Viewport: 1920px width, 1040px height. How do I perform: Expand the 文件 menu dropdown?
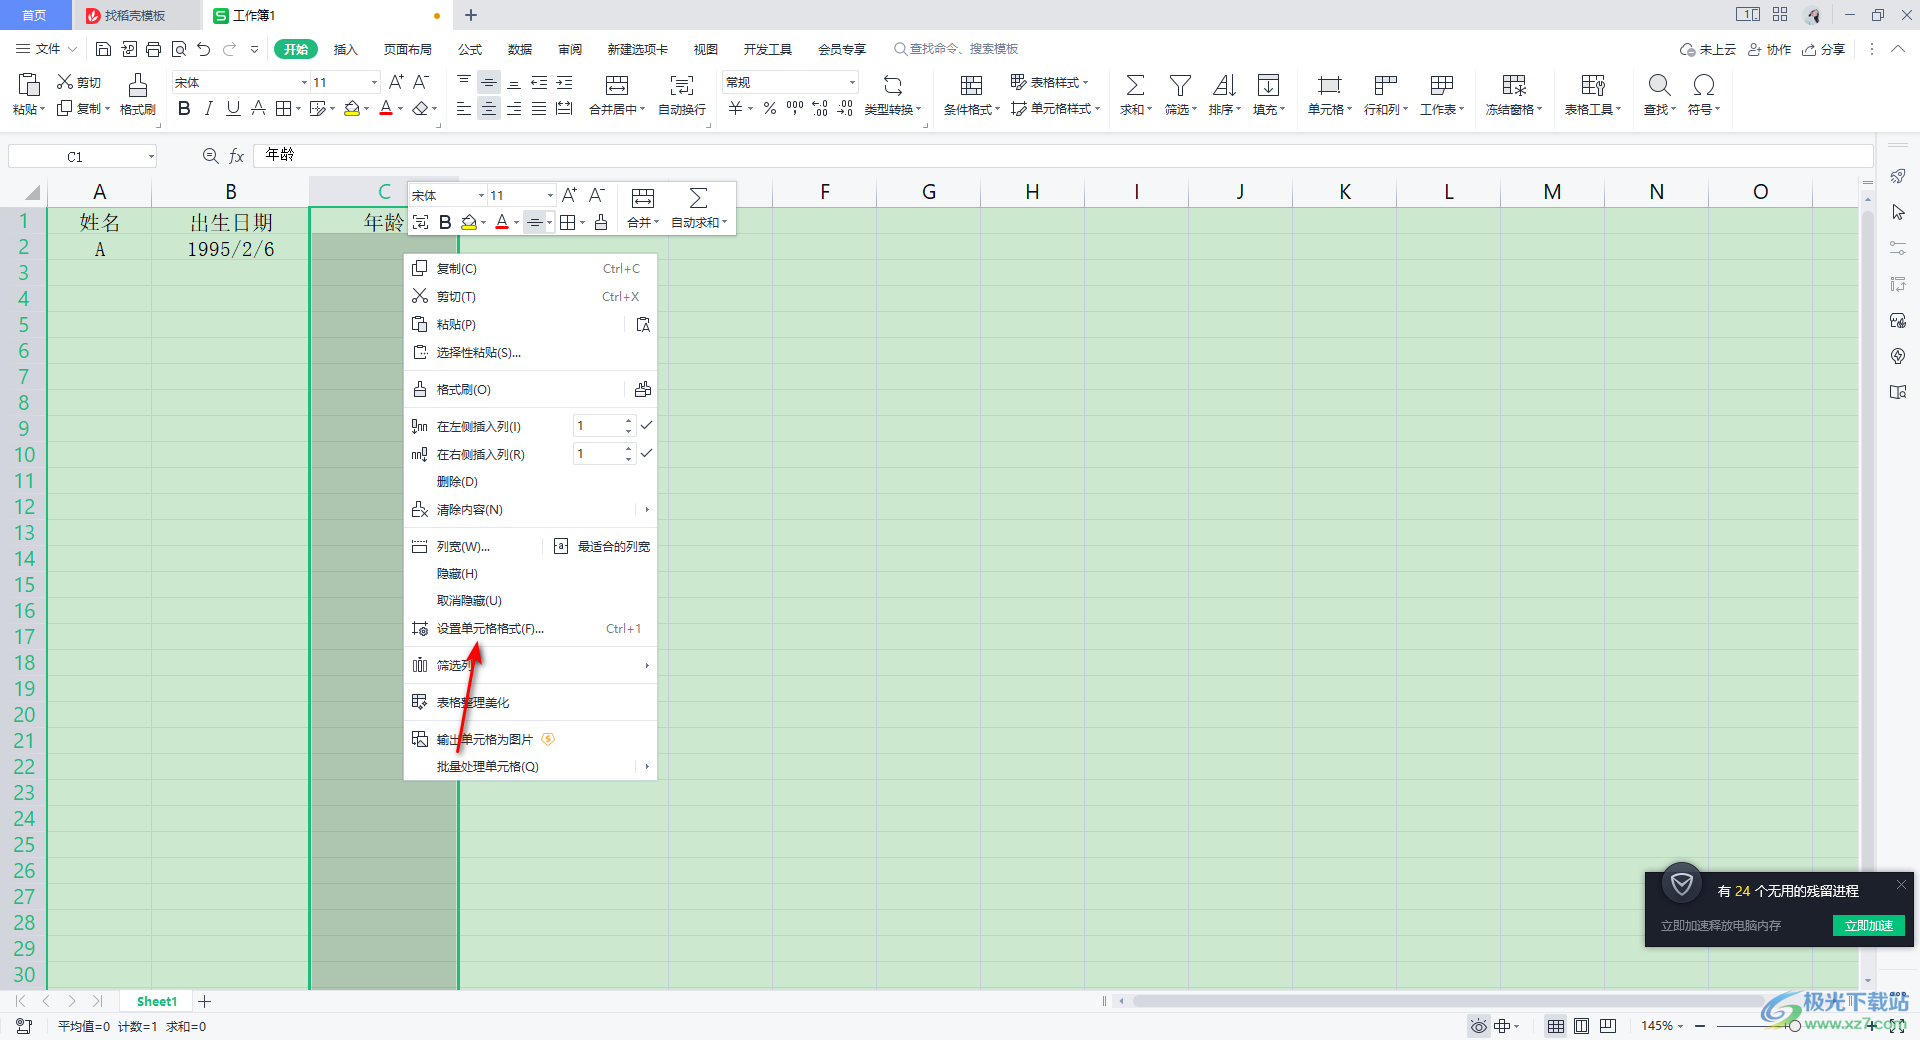[x=46, y=49]
